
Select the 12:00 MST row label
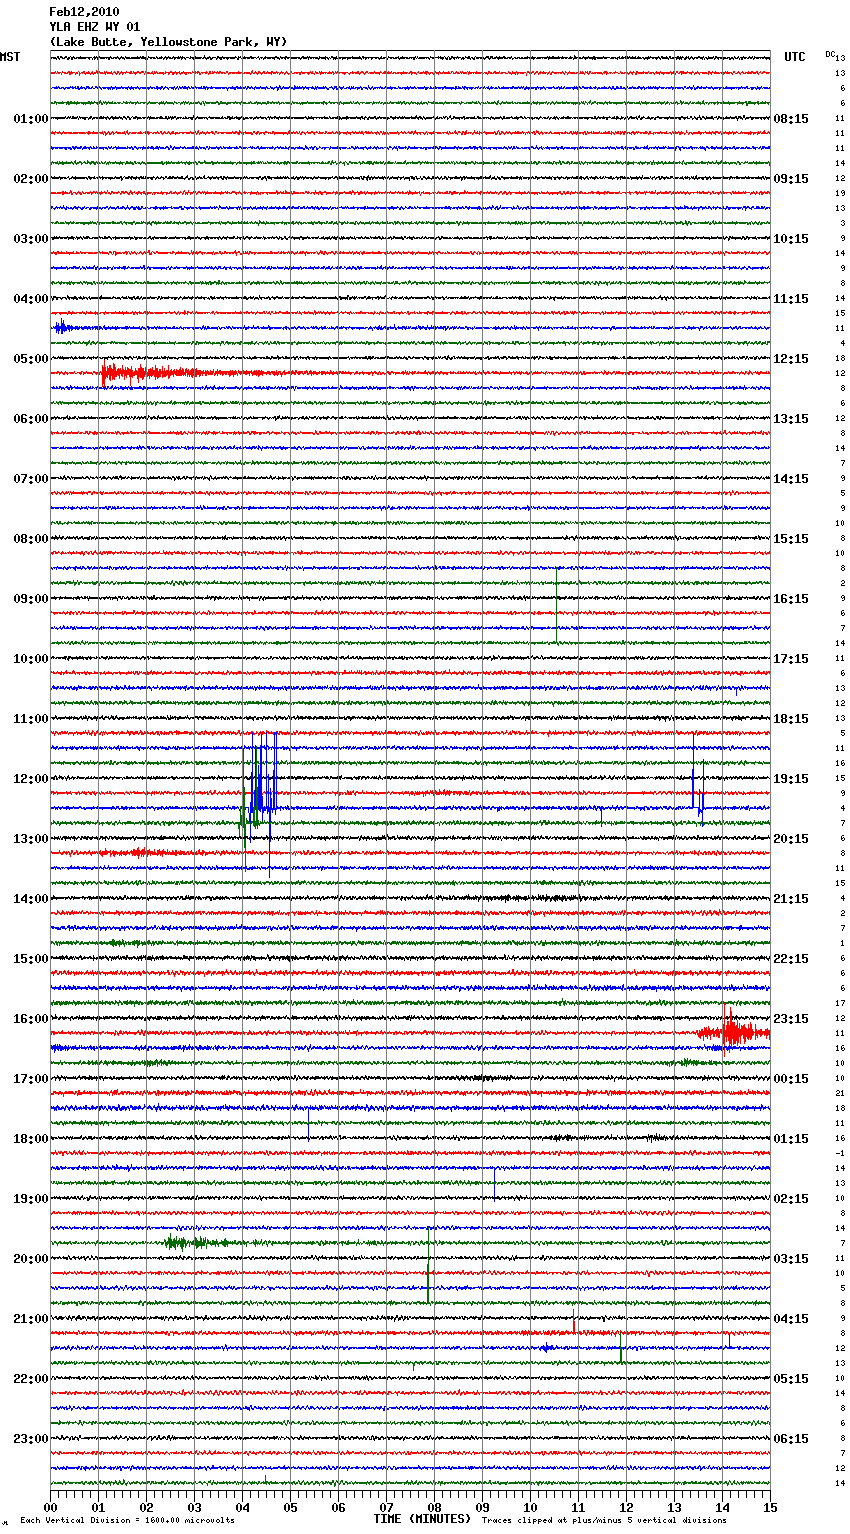click(31, 779)
